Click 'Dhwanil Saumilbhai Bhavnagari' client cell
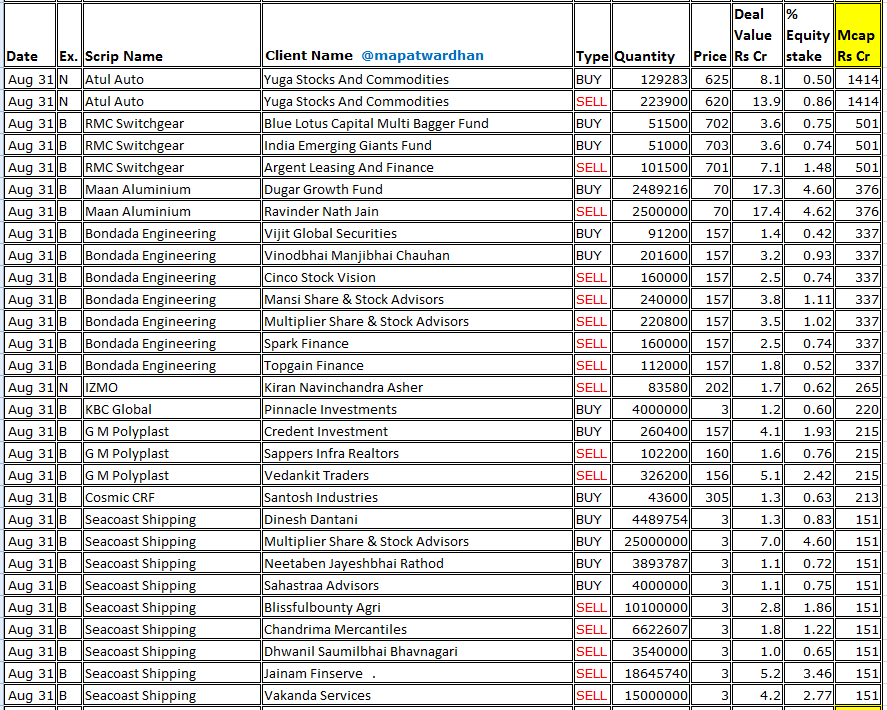The image size is (887, 710). [x=417, y=652]
